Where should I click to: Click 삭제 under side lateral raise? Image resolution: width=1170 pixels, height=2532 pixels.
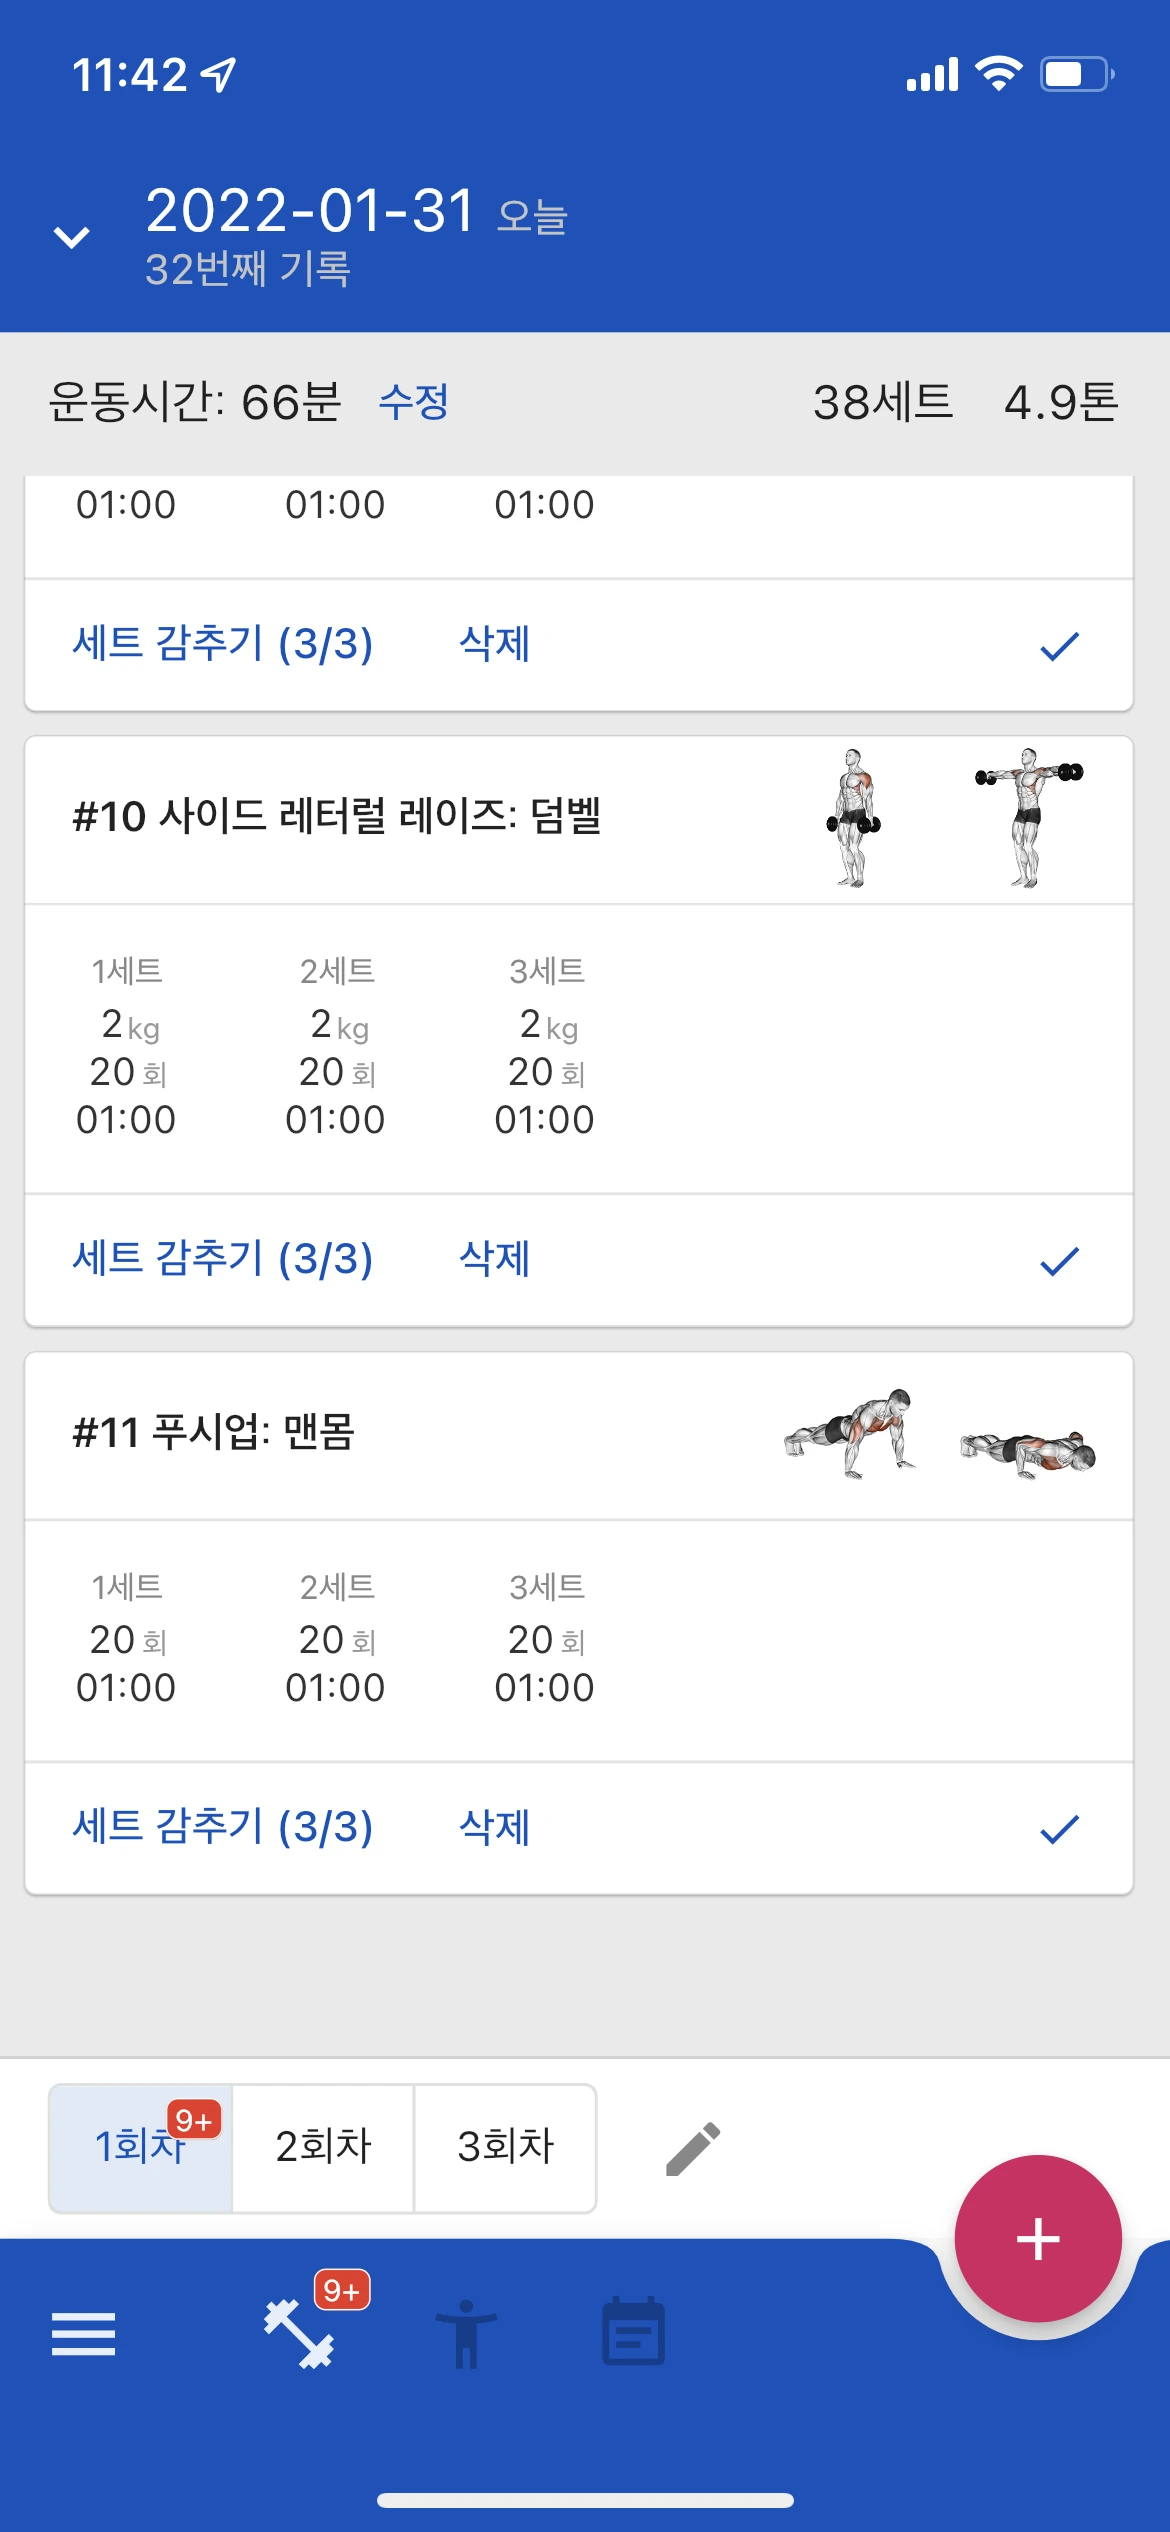coord(494,1259)
